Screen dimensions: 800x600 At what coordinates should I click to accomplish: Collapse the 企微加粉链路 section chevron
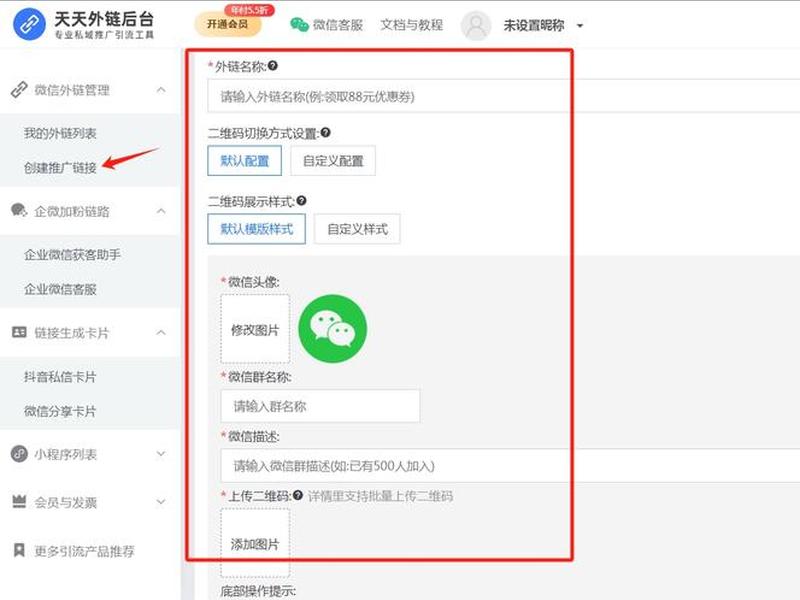click(x=161, y=211)
